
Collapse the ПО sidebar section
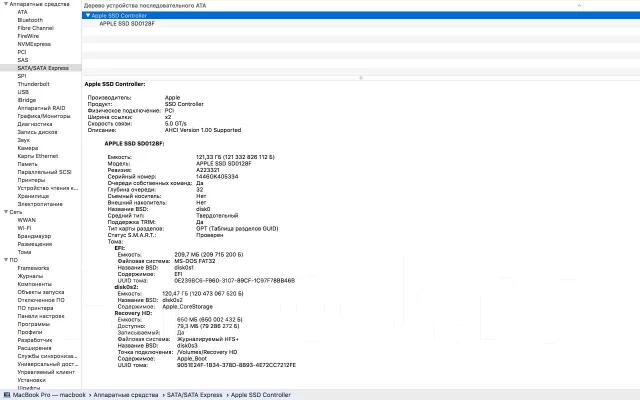coord(6,260)
